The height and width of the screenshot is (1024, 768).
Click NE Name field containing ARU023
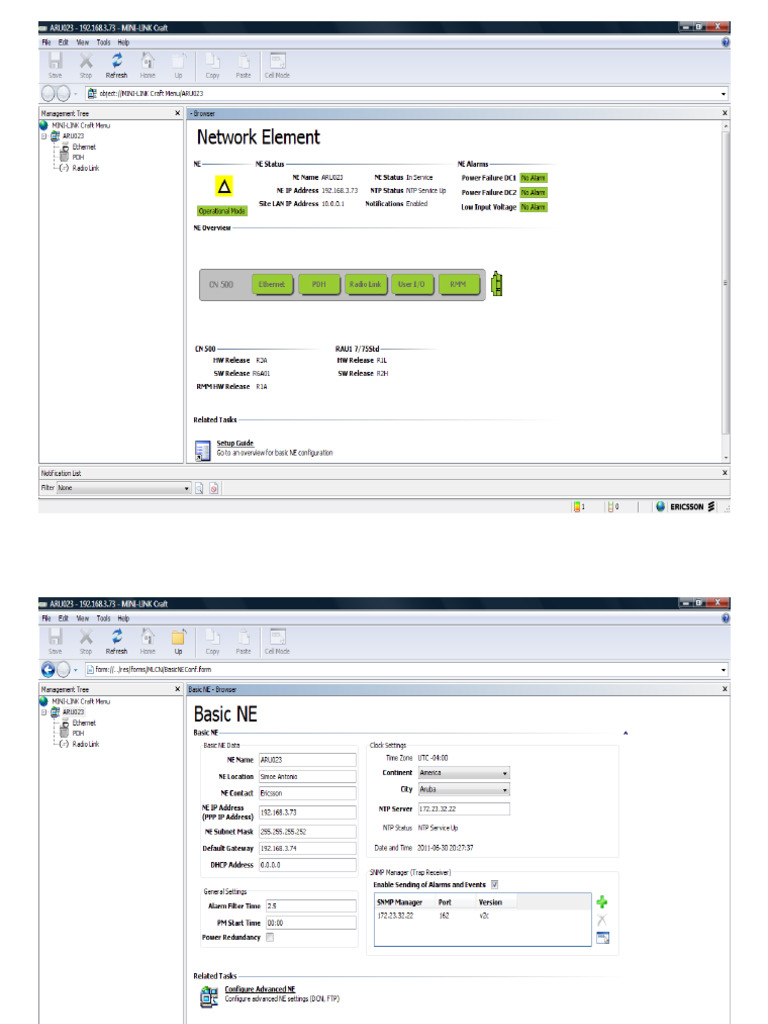pos(308,760)
